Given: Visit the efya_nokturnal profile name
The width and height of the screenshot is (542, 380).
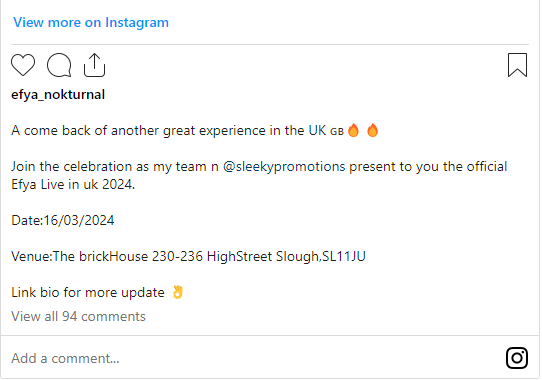Looking at the screenshot, I should (x=58, y=94).
